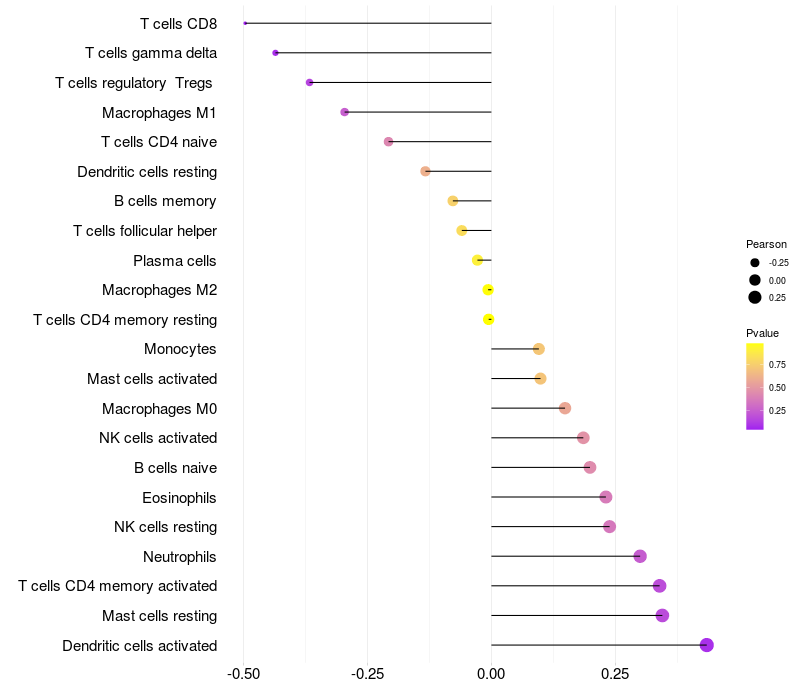Screen dimensions: 800x700
Task: Click the Pearson legend title
Action: 766,244
